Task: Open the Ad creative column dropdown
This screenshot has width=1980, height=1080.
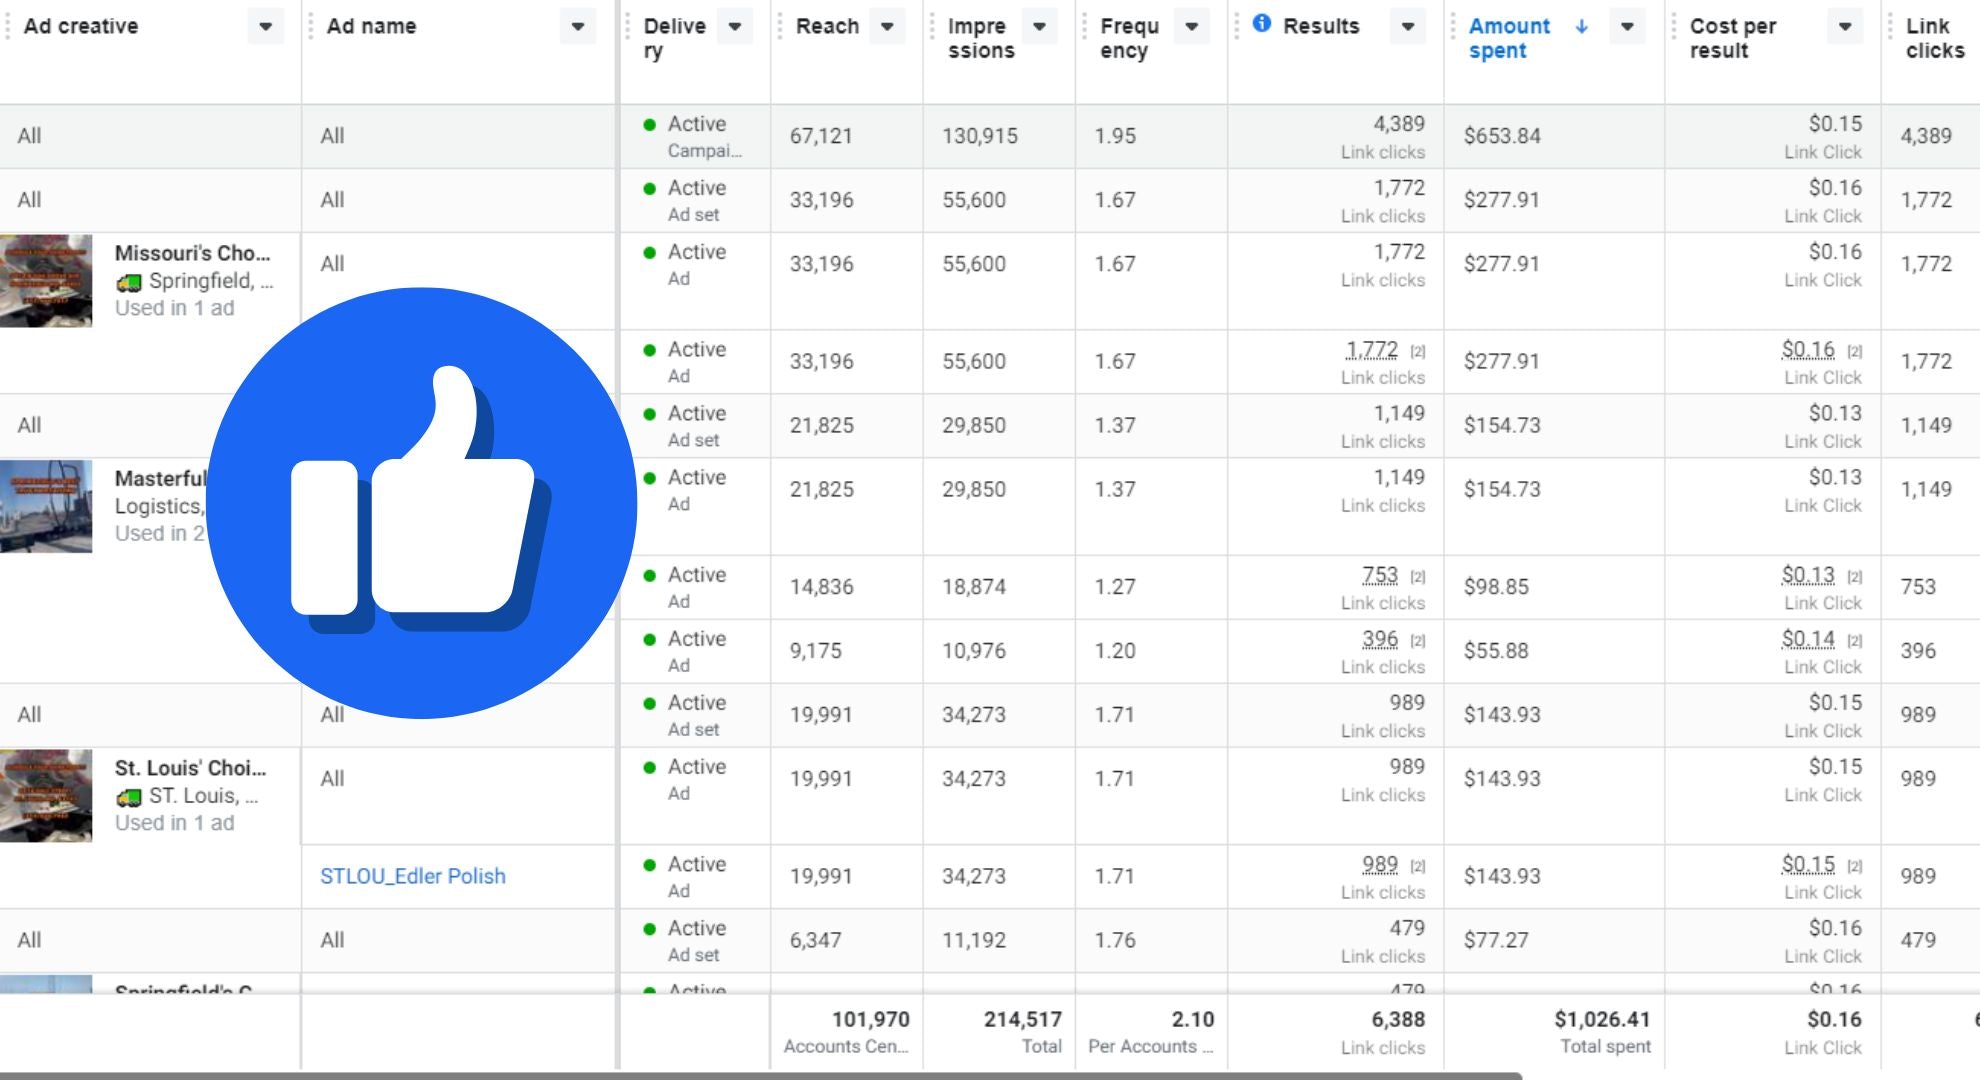Action: pos(265,27)
